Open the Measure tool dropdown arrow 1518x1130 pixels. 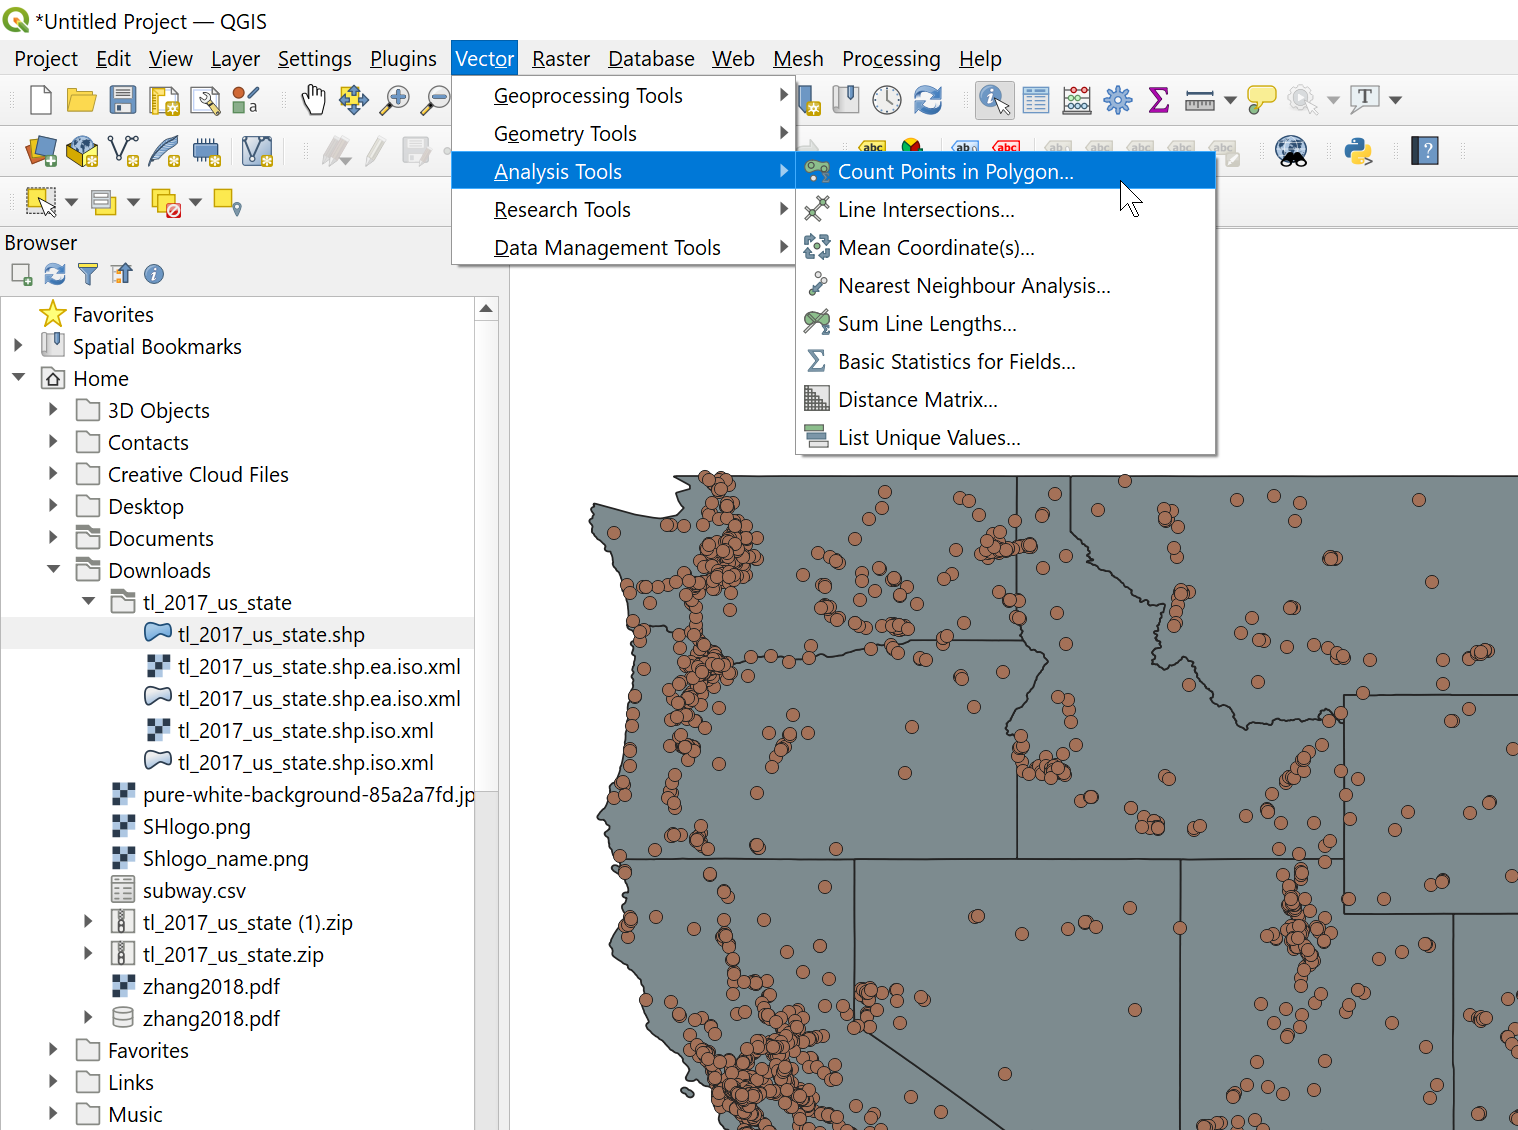1230,100
